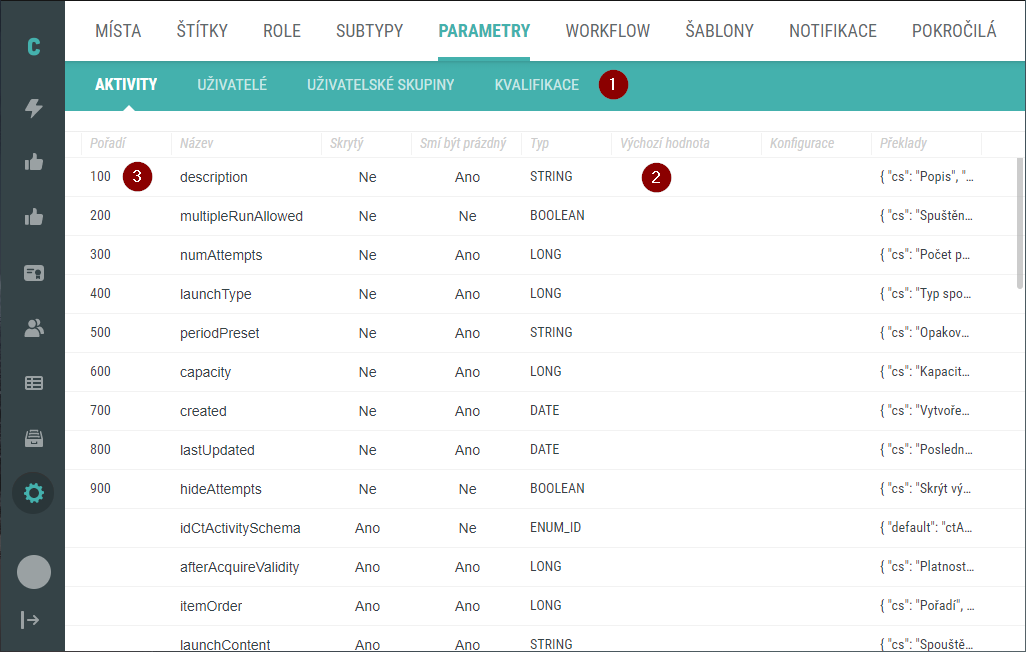Open the UŽIVATELSKÉ SKUPINY sub-tab
1026x652 pixels.
tap(380, 85)
